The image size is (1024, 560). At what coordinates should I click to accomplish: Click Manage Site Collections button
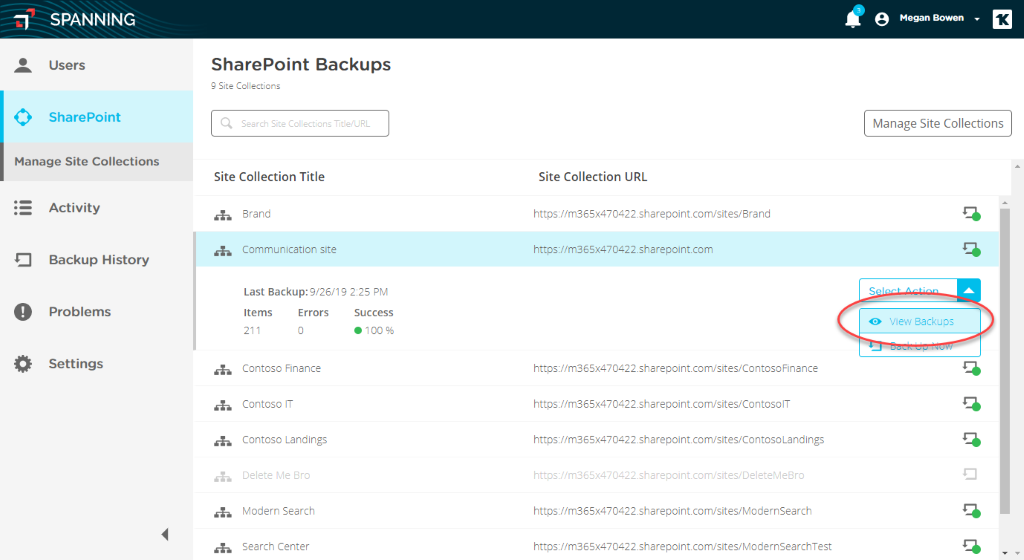(x=938, y=123)
